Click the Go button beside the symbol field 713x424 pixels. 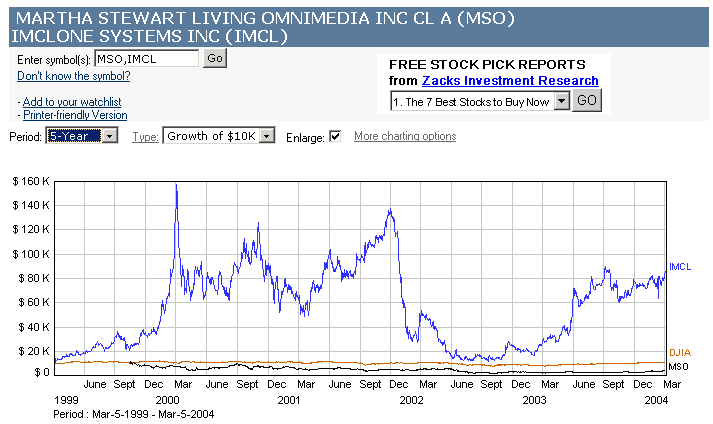click(215, 58)
